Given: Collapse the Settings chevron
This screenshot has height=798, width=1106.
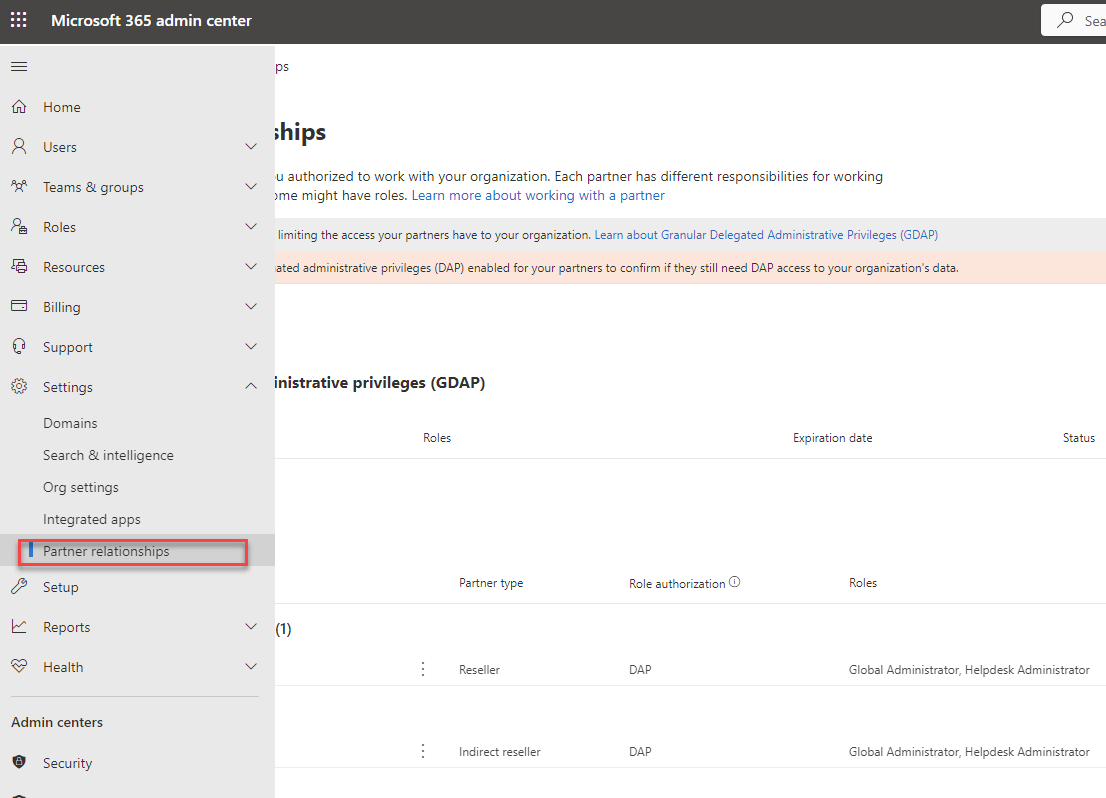Looking at the screenshot, I should 250,386.
